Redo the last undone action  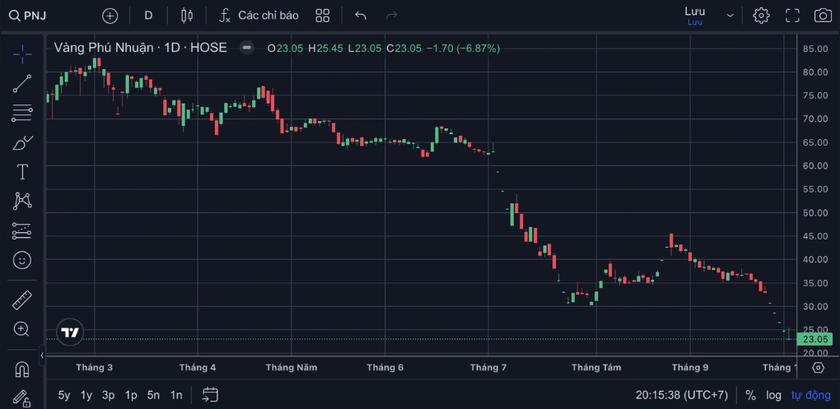click(392, 16)
